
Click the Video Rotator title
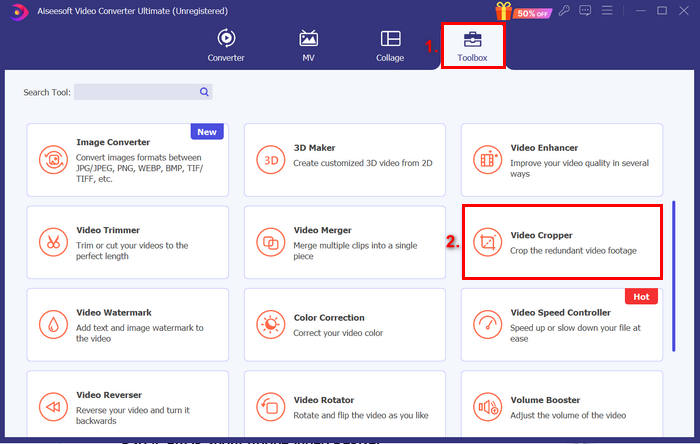[x=324, y=400]
